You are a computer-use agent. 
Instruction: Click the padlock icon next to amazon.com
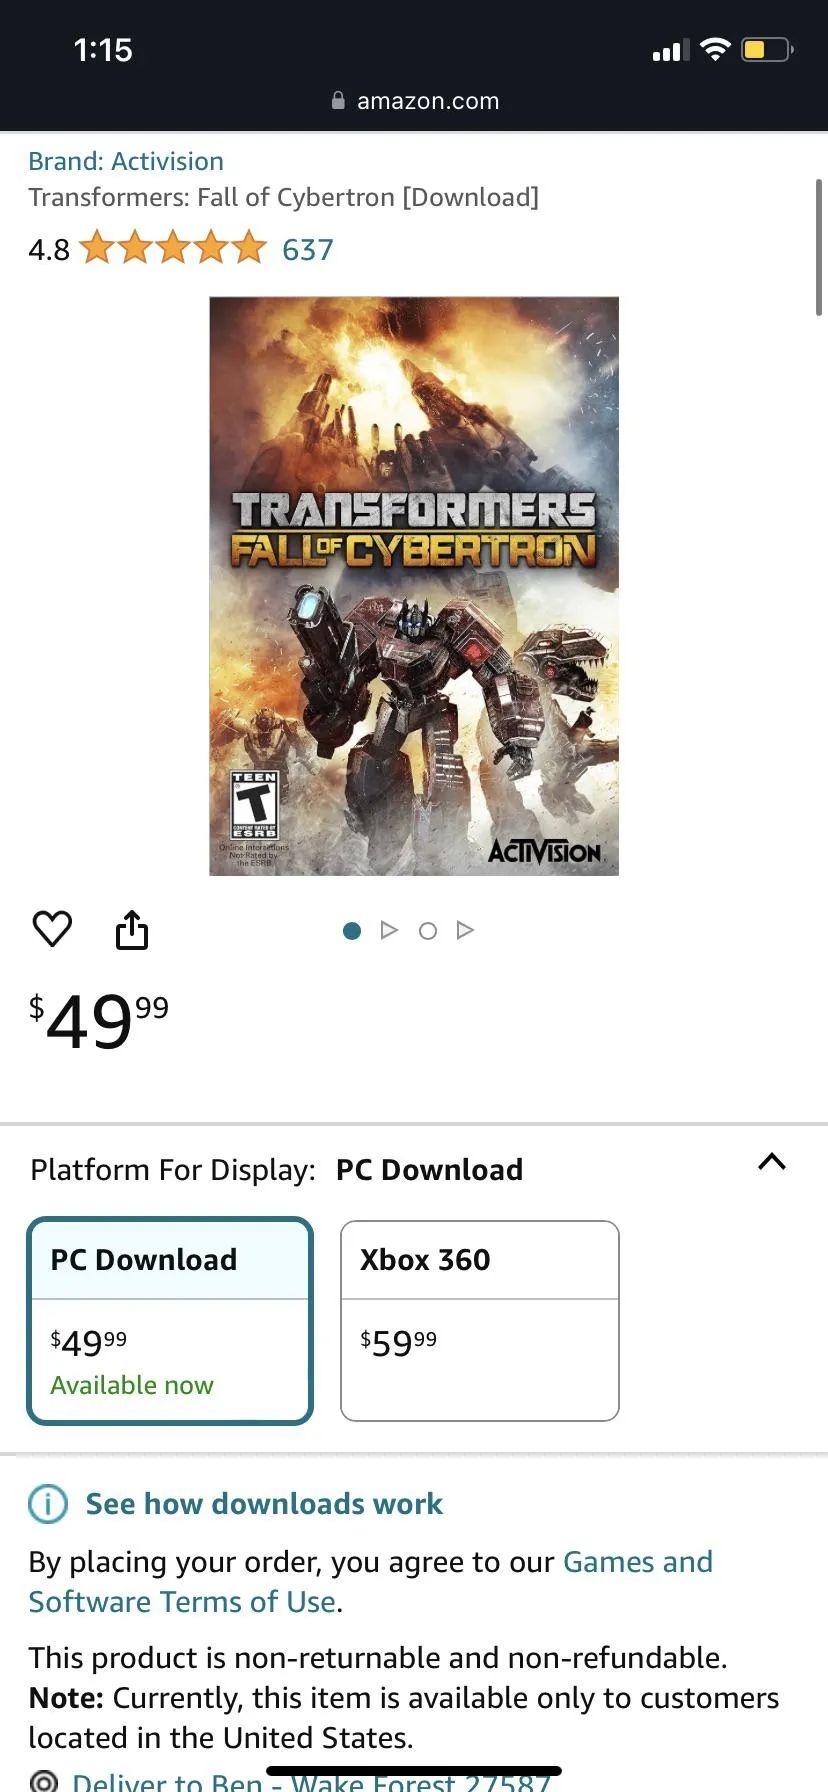338,100
